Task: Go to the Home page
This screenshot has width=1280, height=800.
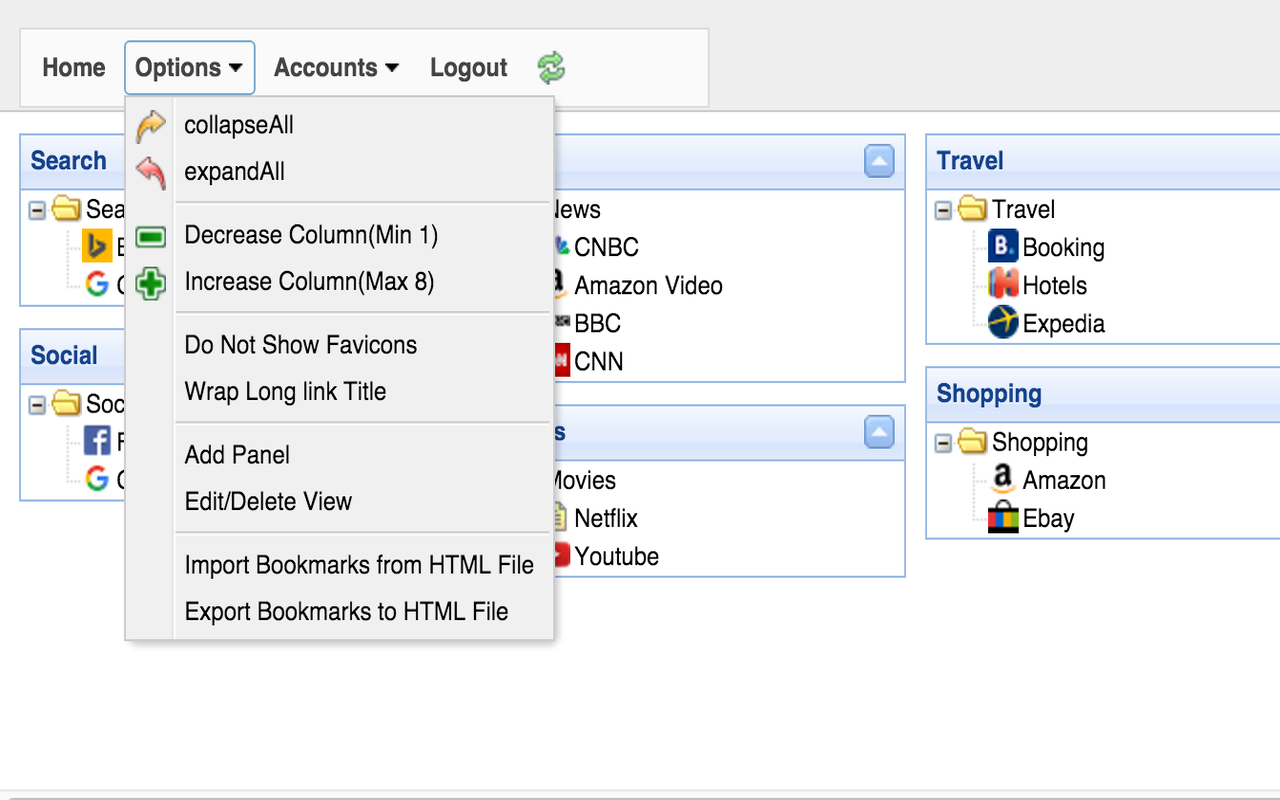Action: point(73,68)
